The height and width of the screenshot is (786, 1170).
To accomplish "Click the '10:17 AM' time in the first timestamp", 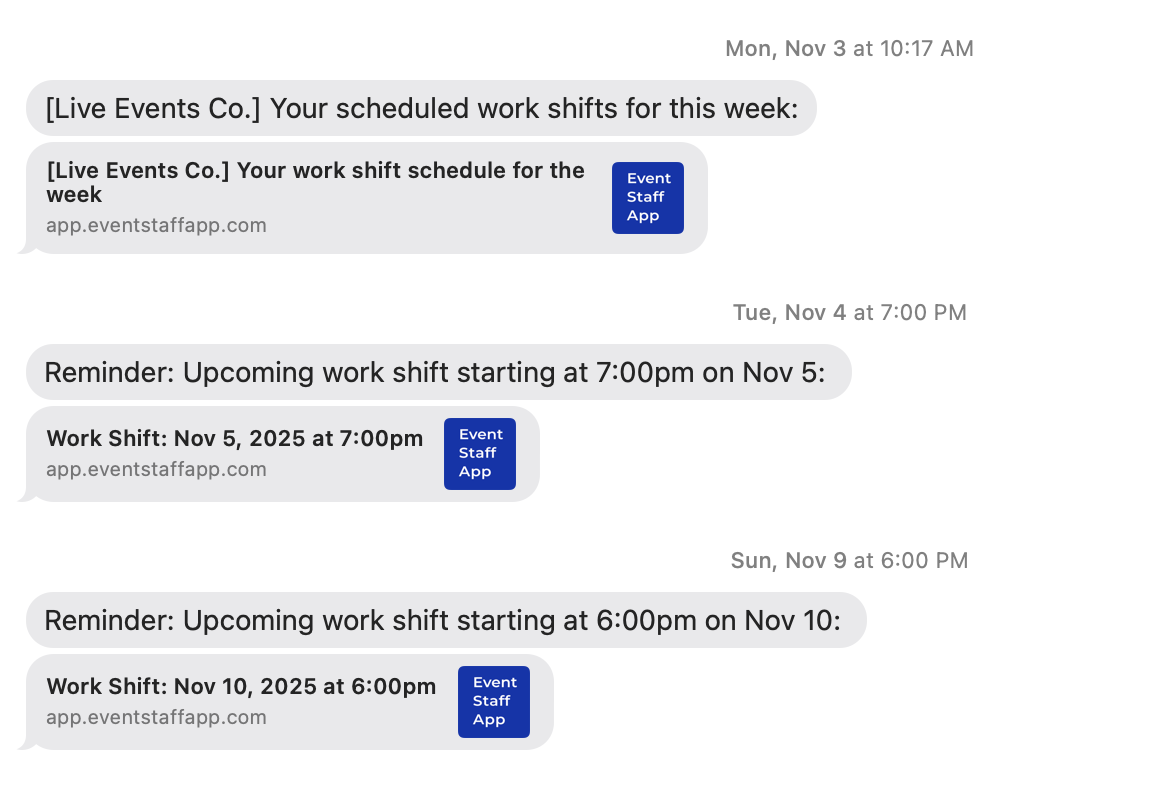I will click(926, 48).
